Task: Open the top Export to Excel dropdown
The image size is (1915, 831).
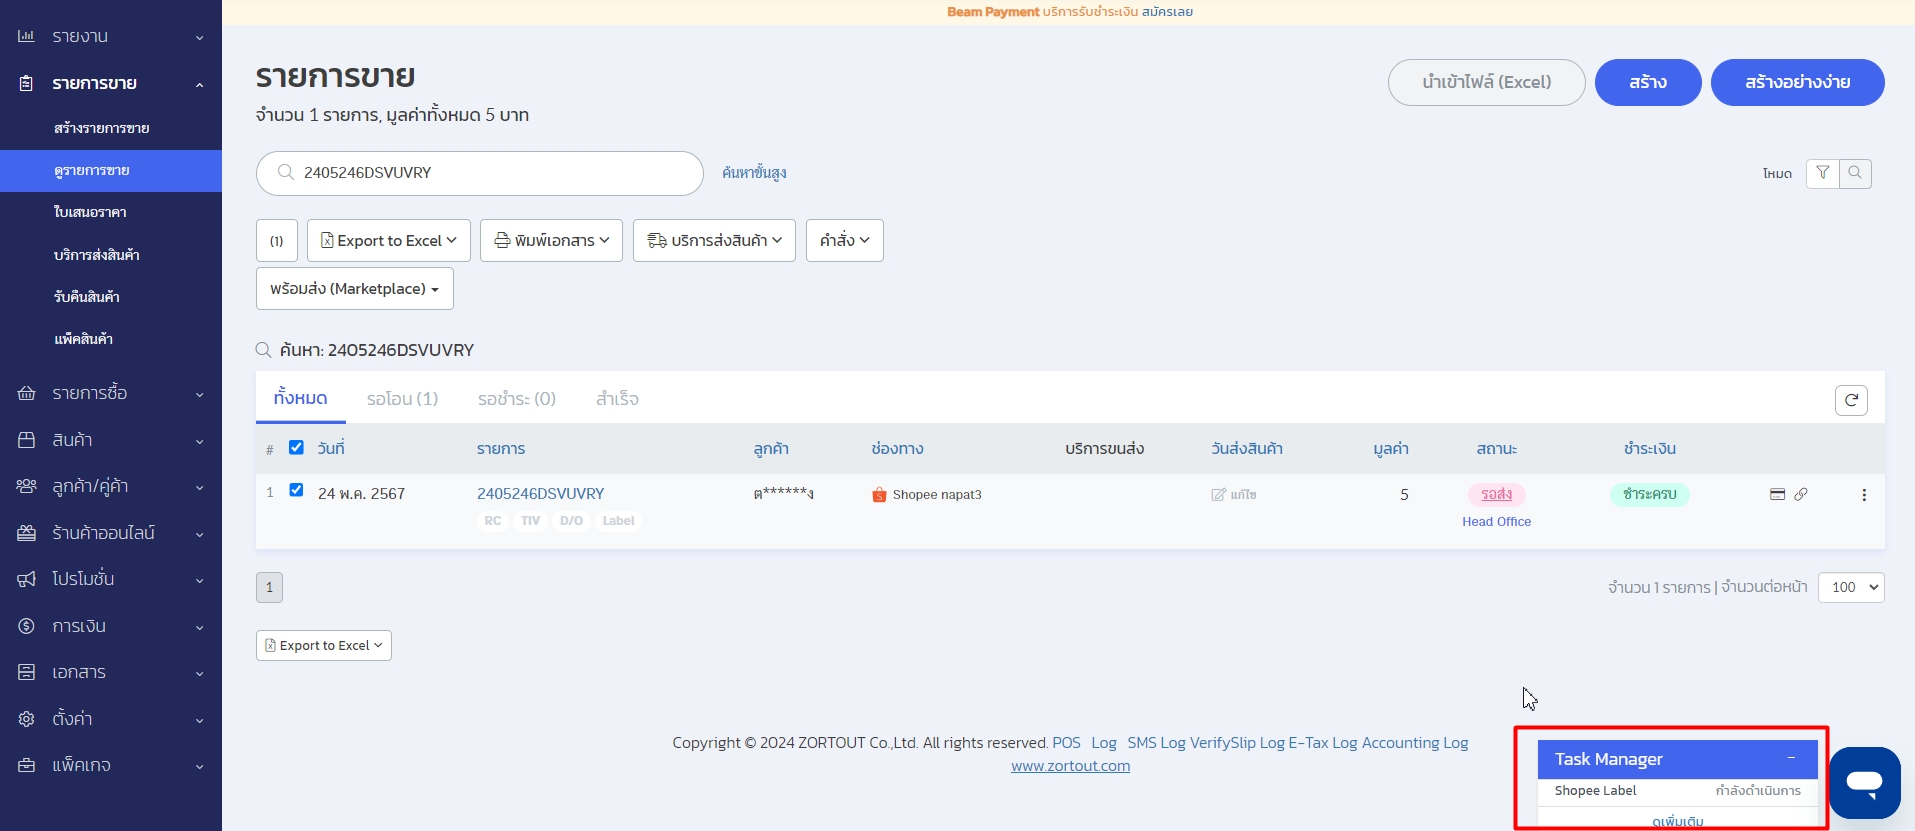Action: pos(388,241)
